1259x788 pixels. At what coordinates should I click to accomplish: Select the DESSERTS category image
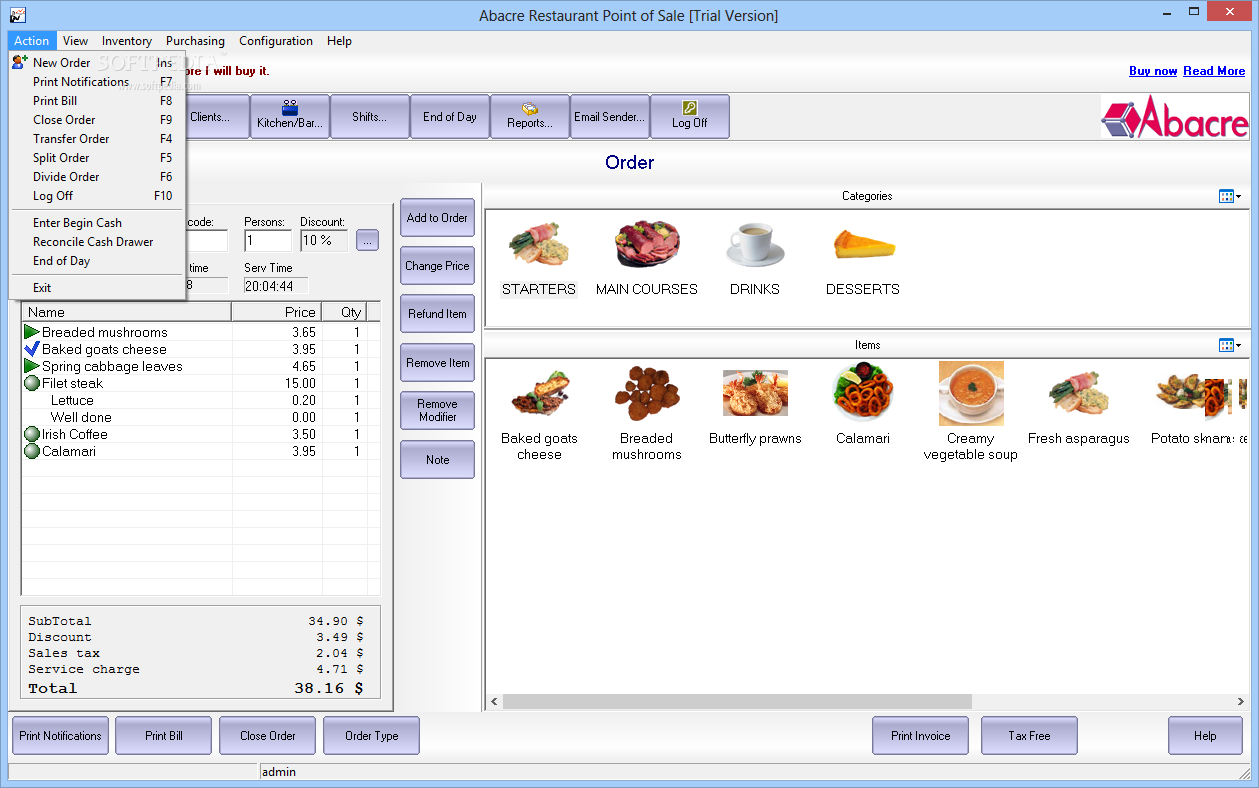pos(863,245)
